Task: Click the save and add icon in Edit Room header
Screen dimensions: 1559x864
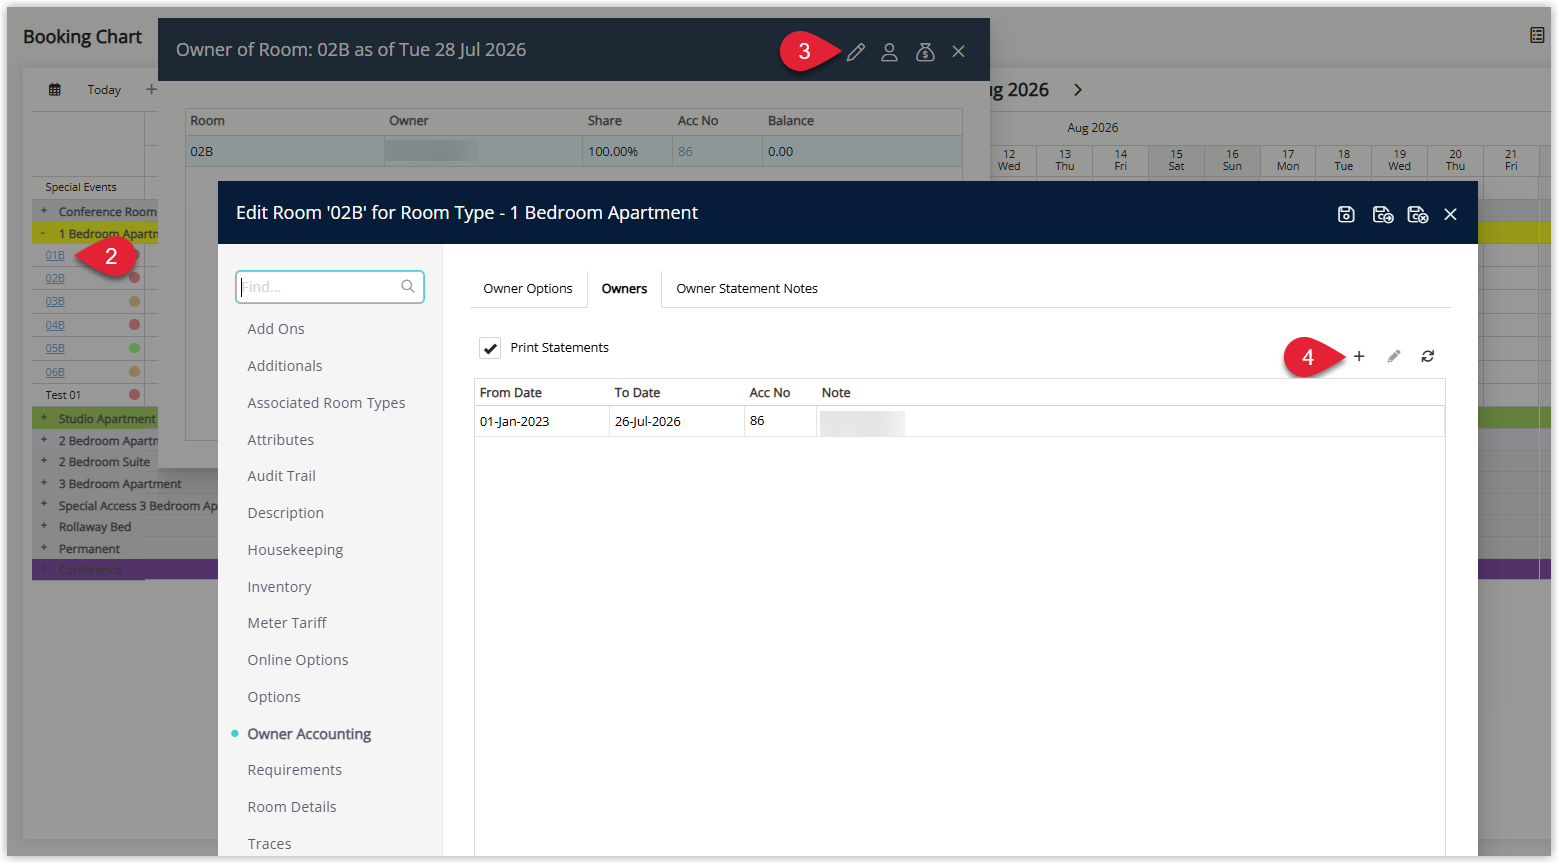Action: point(1382,214)
